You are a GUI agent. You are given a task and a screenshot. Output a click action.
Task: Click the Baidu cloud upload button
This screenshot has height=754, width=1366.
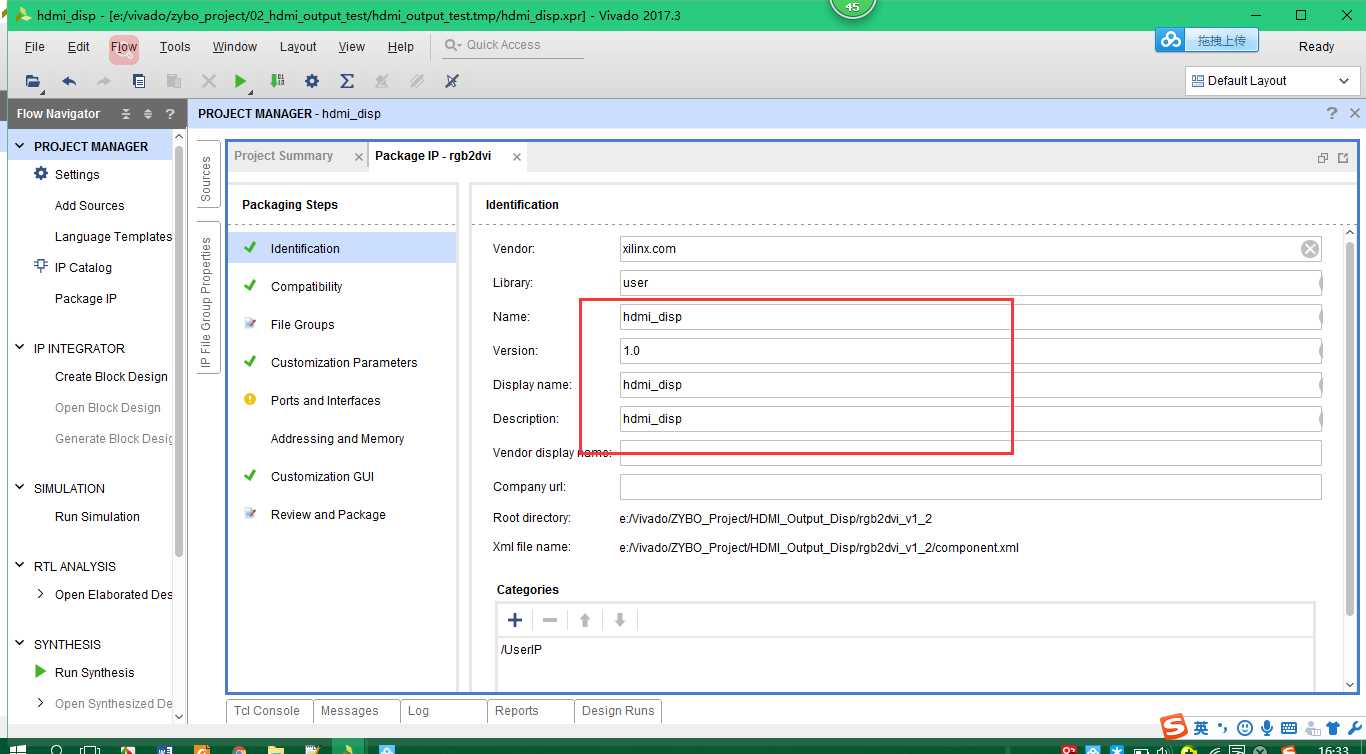coord(1207,40)
